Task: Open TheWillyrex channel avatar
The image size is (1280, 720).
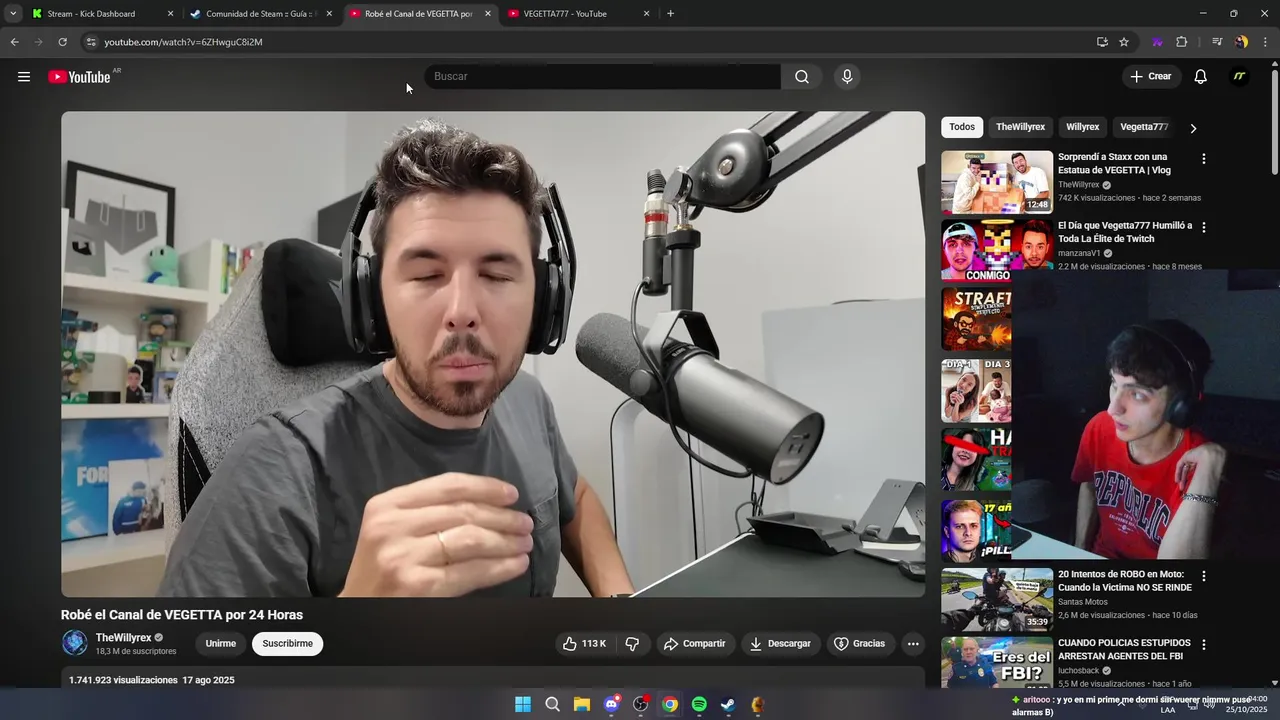Action: 75,643
